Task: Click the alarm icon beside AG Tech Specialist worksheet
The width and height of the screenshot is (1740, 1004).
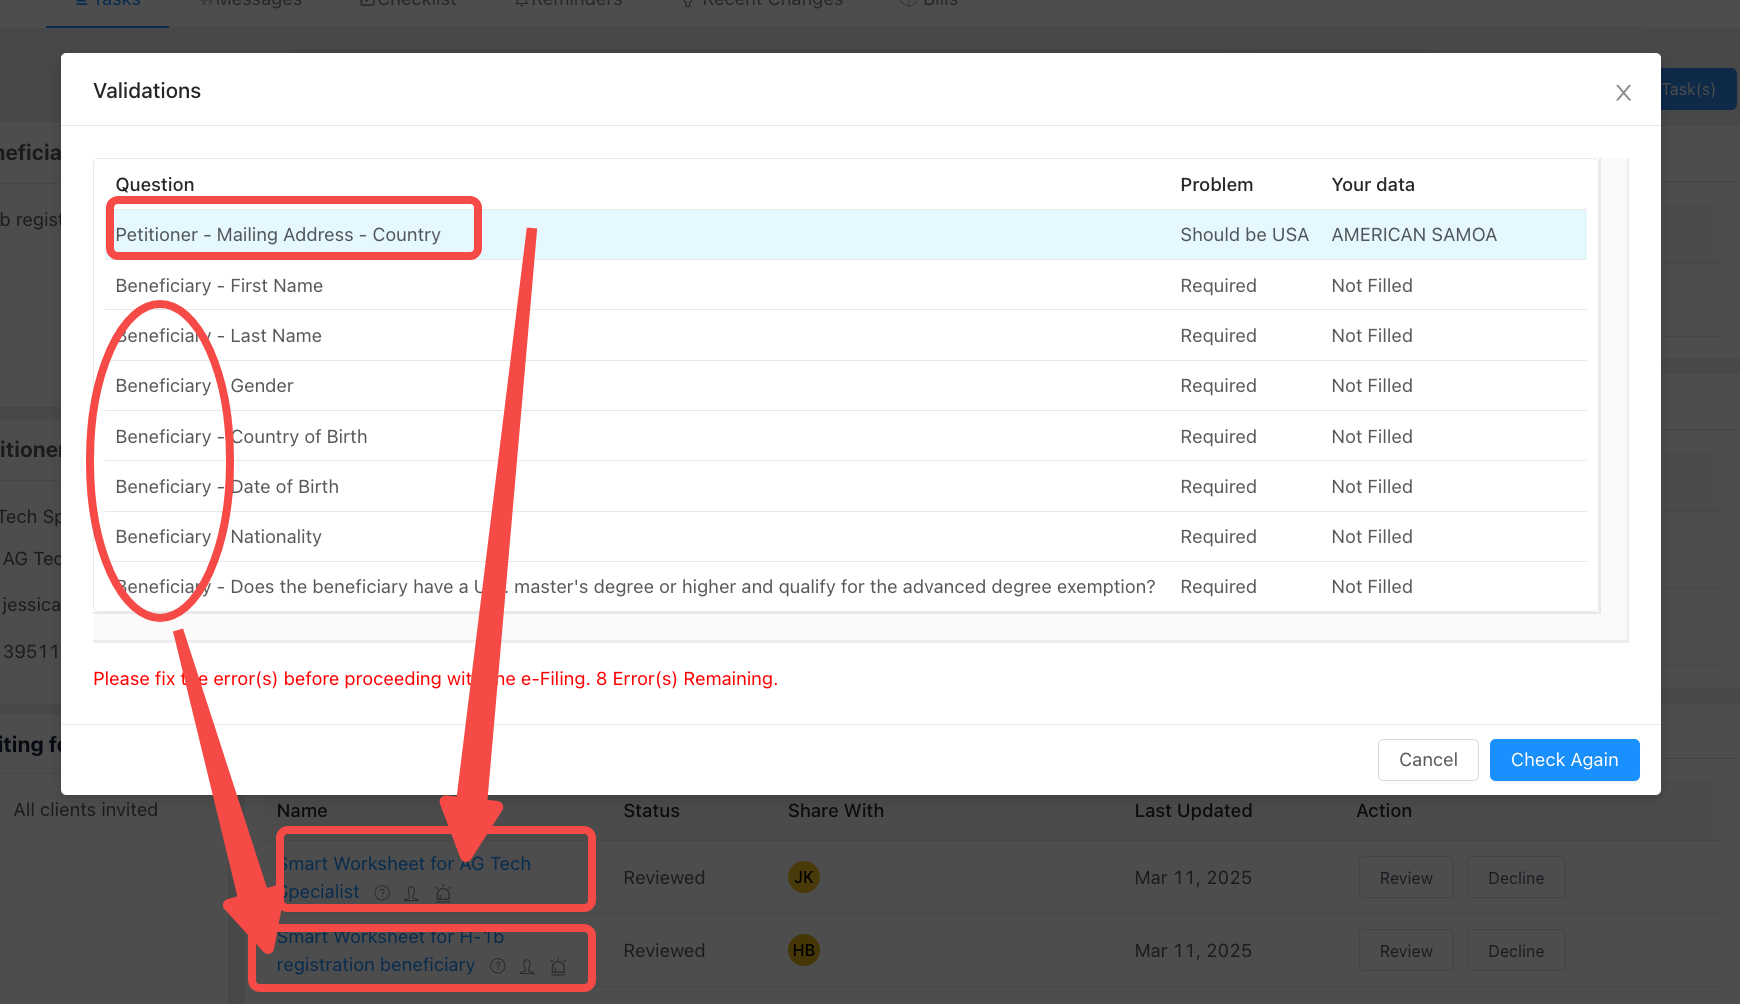Action: click(x=443, y=893)
